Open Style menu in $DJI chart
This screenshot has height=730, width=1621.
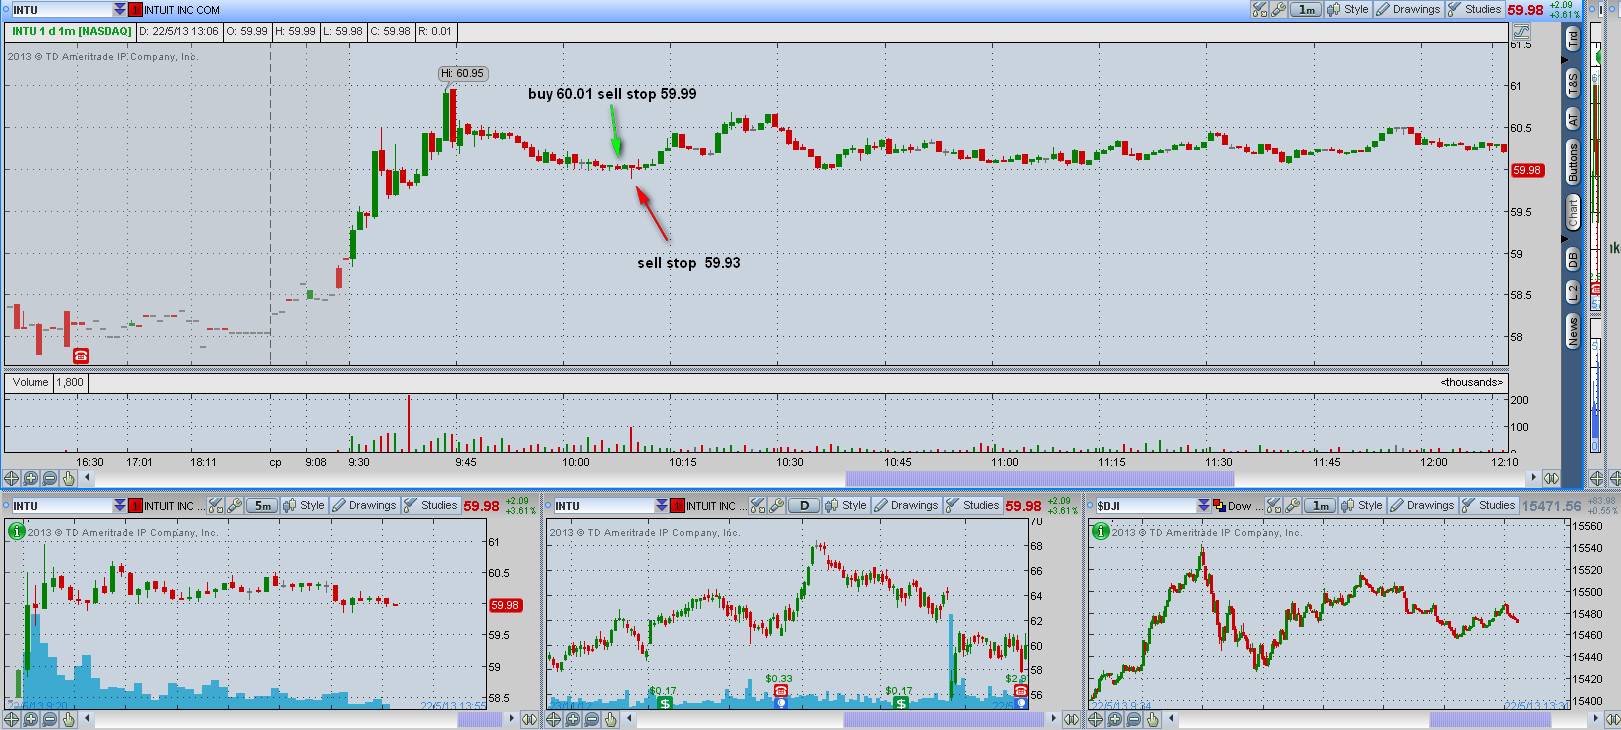click(x=1361, y=506)
